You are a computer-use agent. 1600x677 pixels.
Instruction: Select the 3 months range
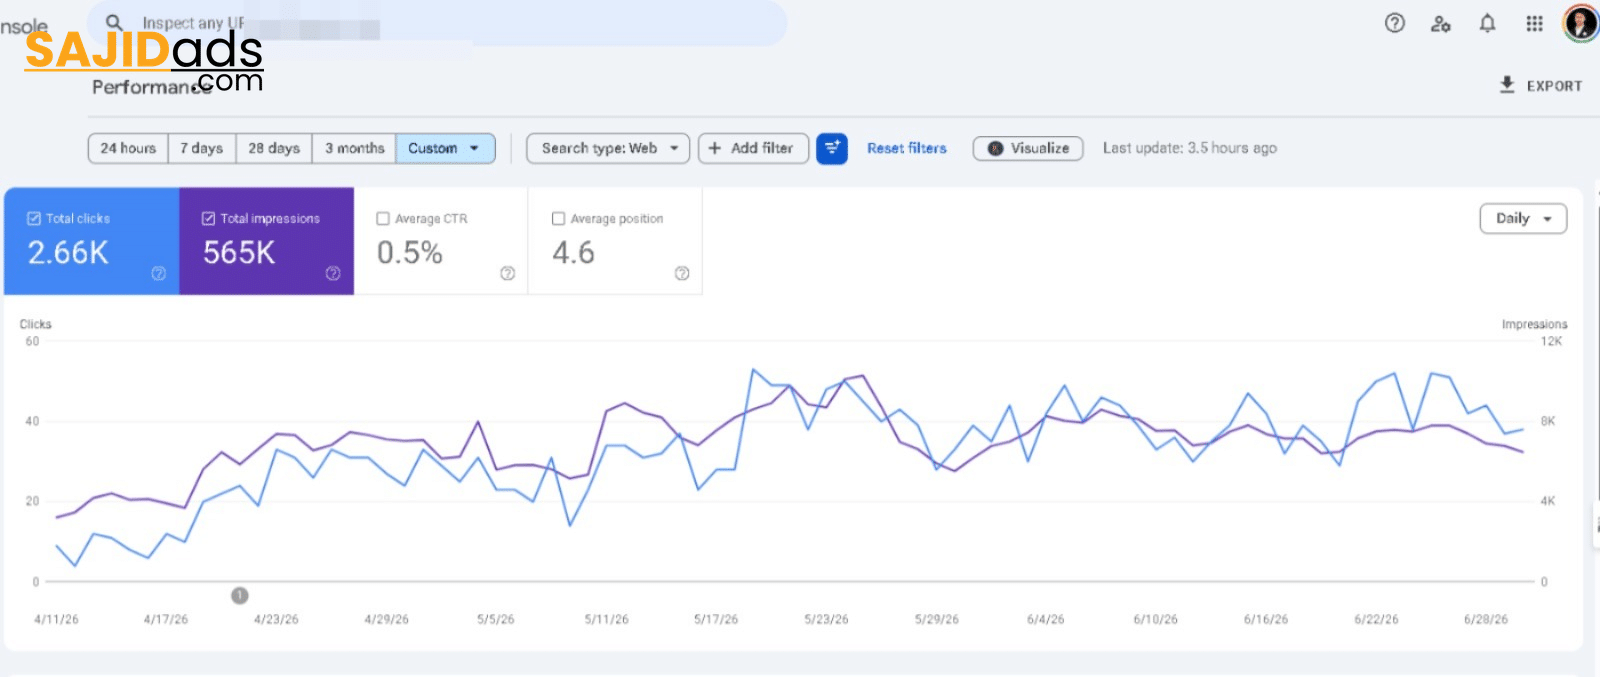point(354,148)
